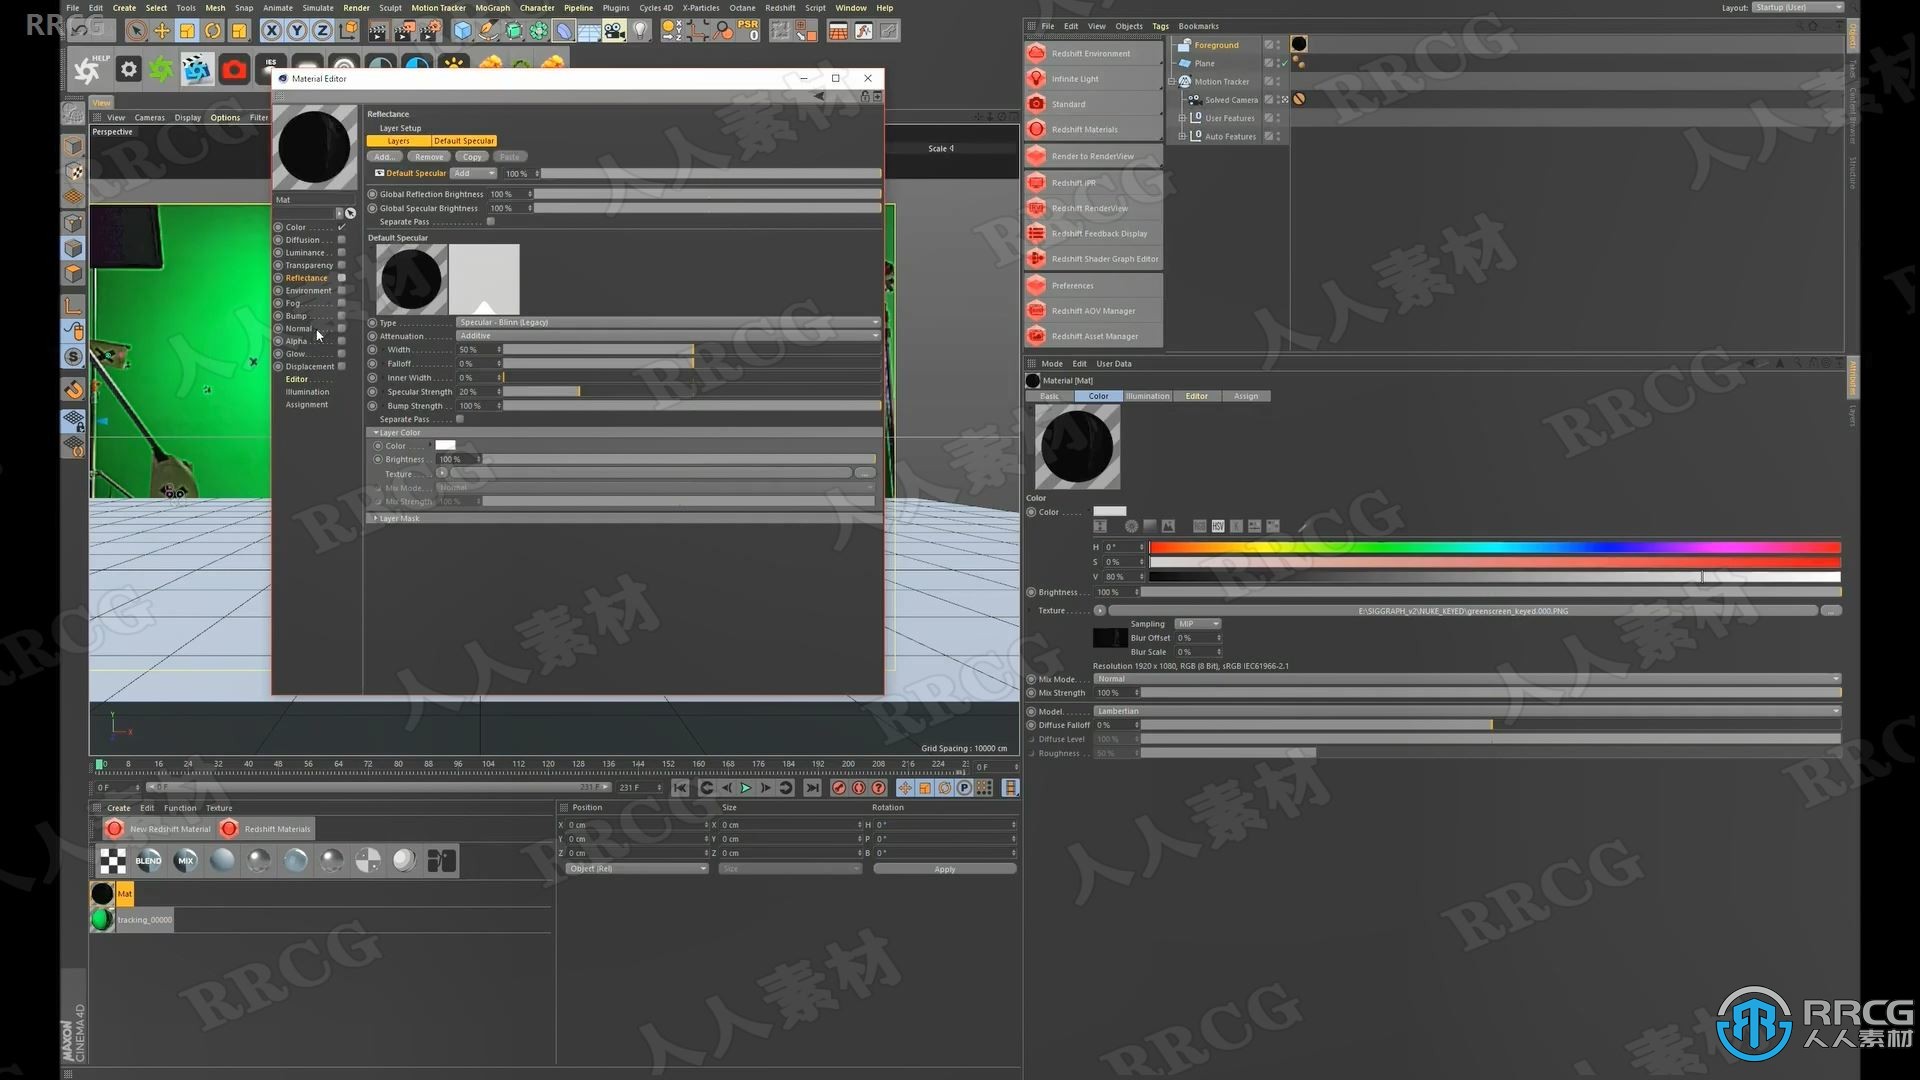Click Apply button in coordinates panel
This screenshot has height=1080, width=1920.
944,869
